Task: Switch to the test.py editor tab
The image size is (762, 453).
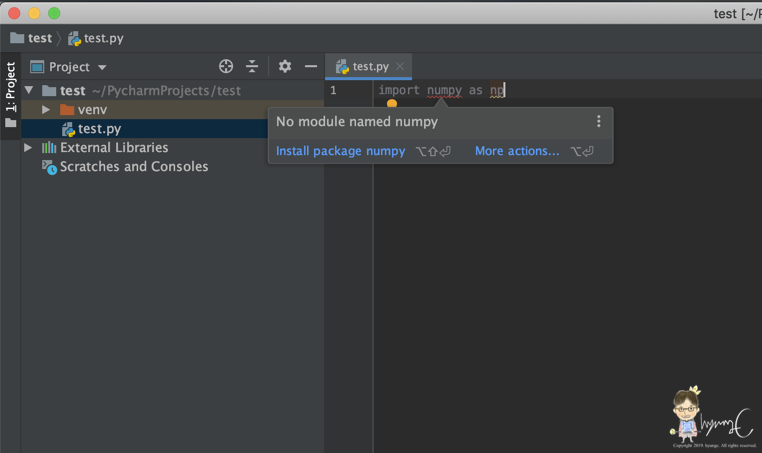Action: [370, 67]
